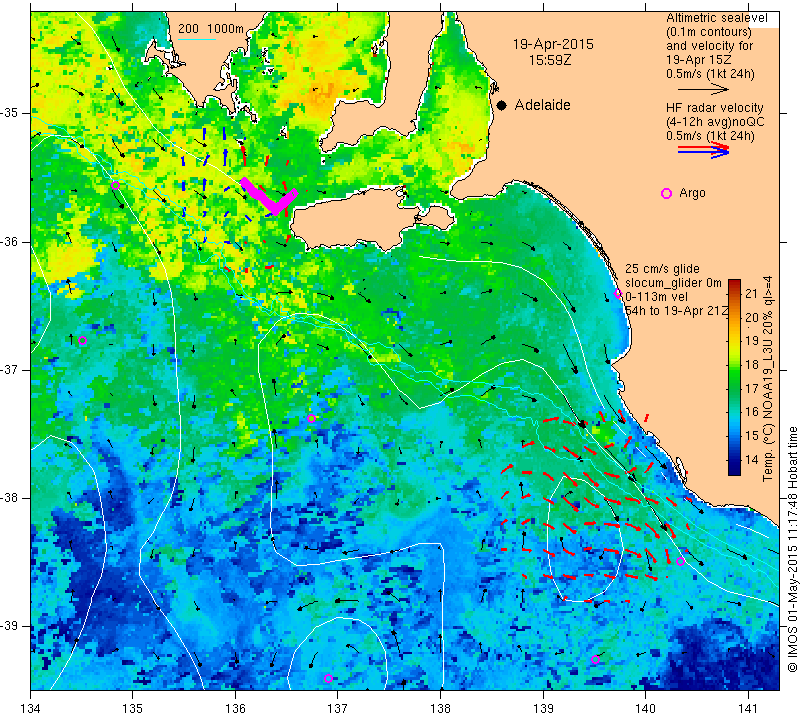800x720 pixels.
Task: Click the IMOS copyright timestamp text
Action: pos(792,549)
